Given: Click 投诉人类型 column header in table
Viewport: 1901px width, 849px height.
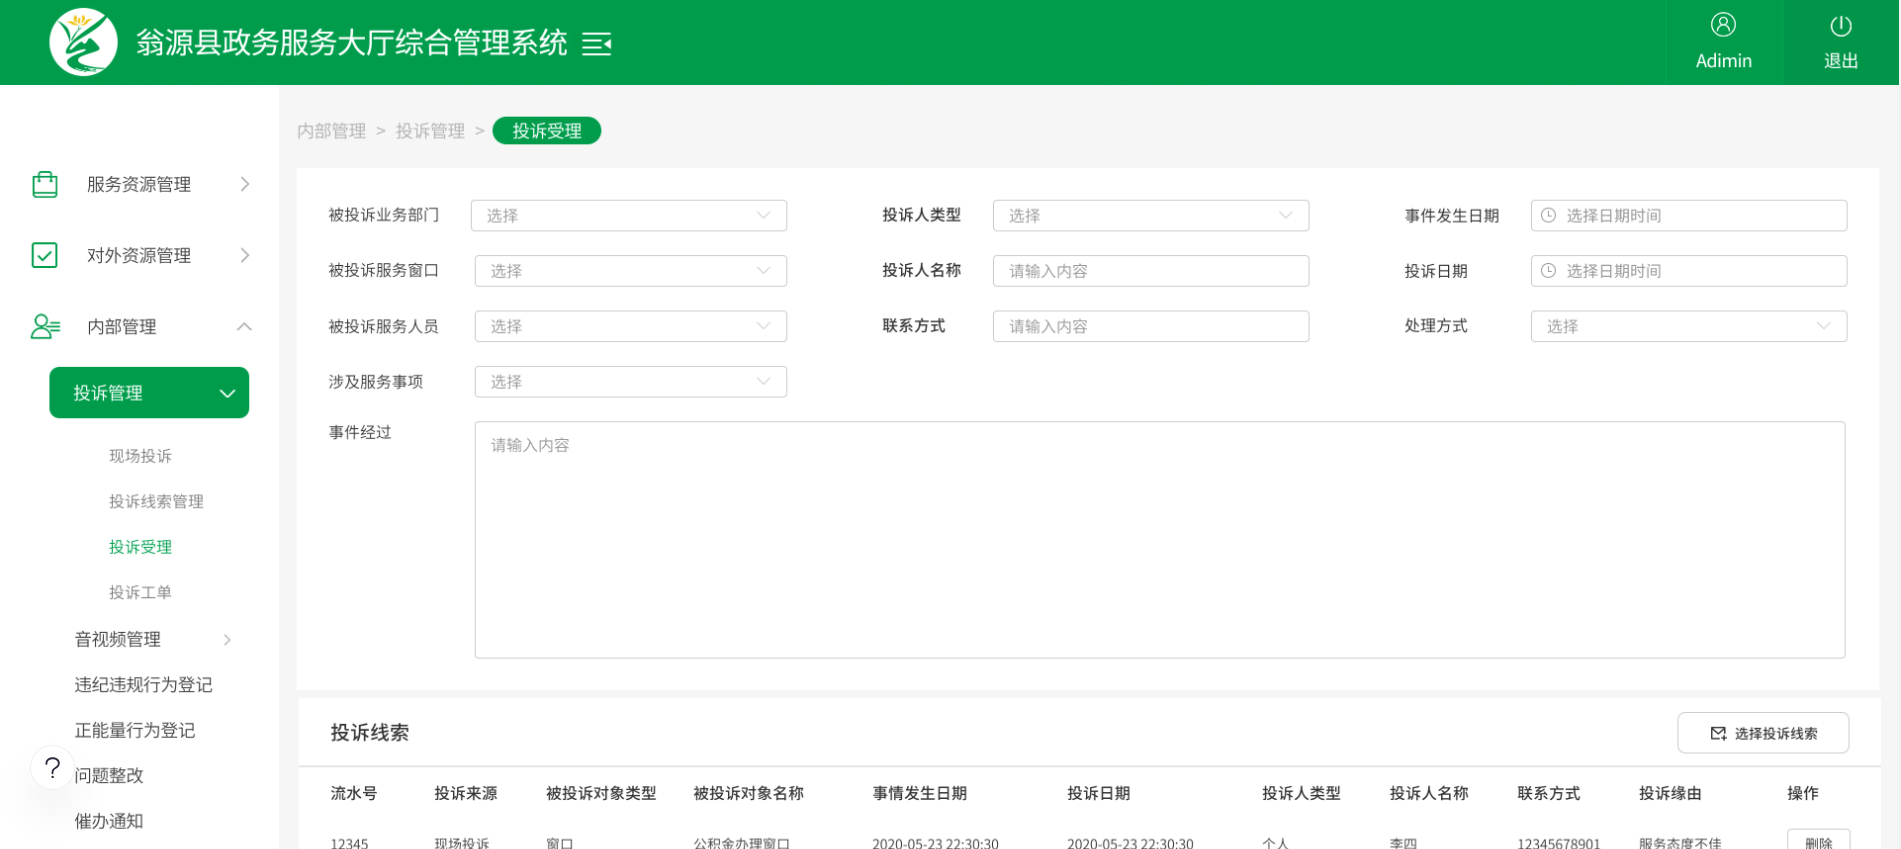Looking at the screenshot, I should [x=1301, y=793].
